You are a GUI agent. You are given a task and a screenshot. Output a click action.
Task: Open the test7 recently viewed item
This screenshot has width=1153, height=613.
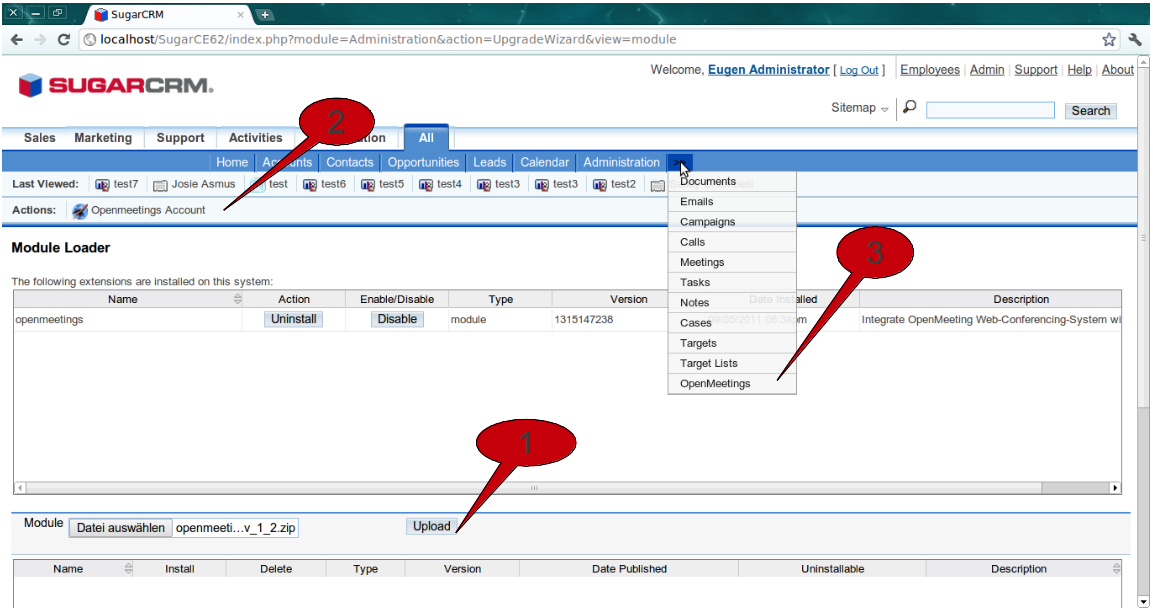[117, 184]
